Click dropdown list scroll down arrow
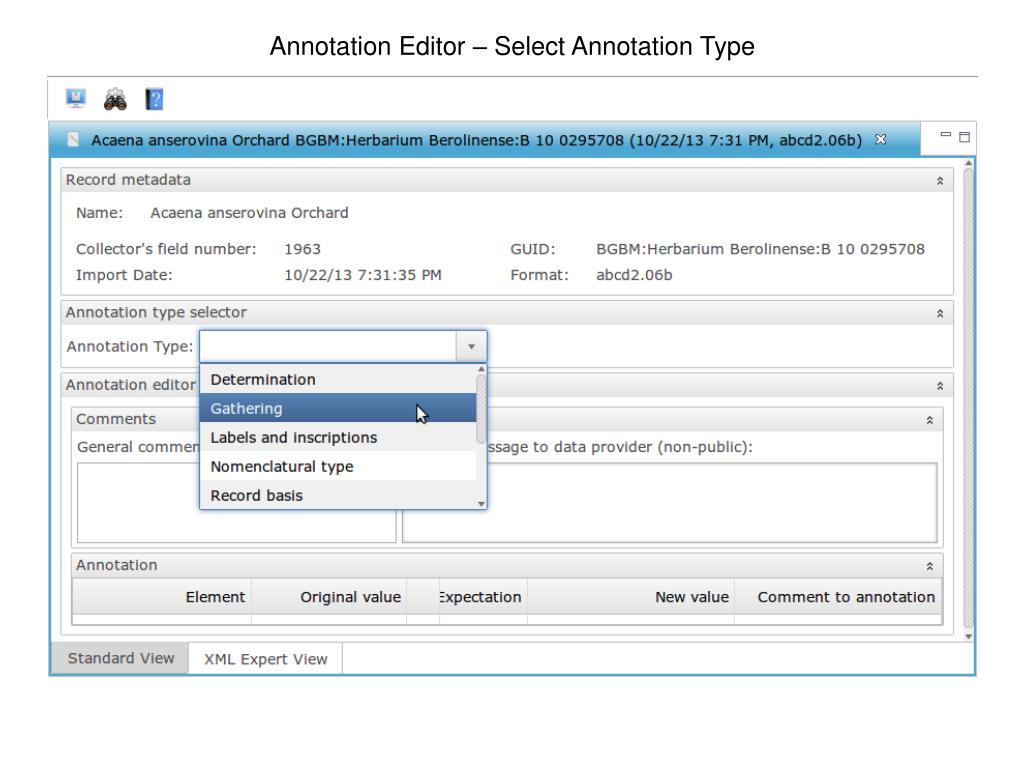The width and height of the screenshot is (1024, 768). [x=481, y=504]
